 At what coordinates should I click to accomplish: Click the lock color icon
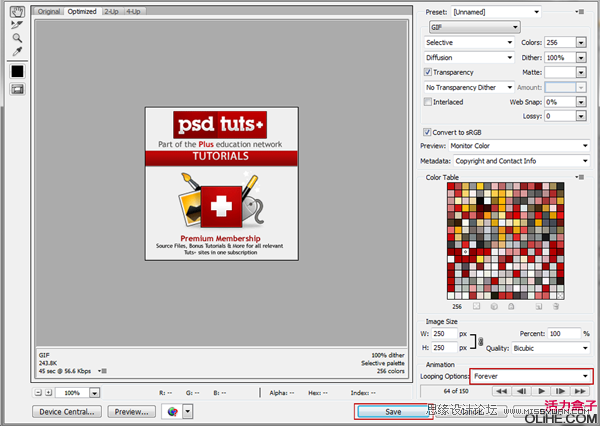click(x=511, y=306)
